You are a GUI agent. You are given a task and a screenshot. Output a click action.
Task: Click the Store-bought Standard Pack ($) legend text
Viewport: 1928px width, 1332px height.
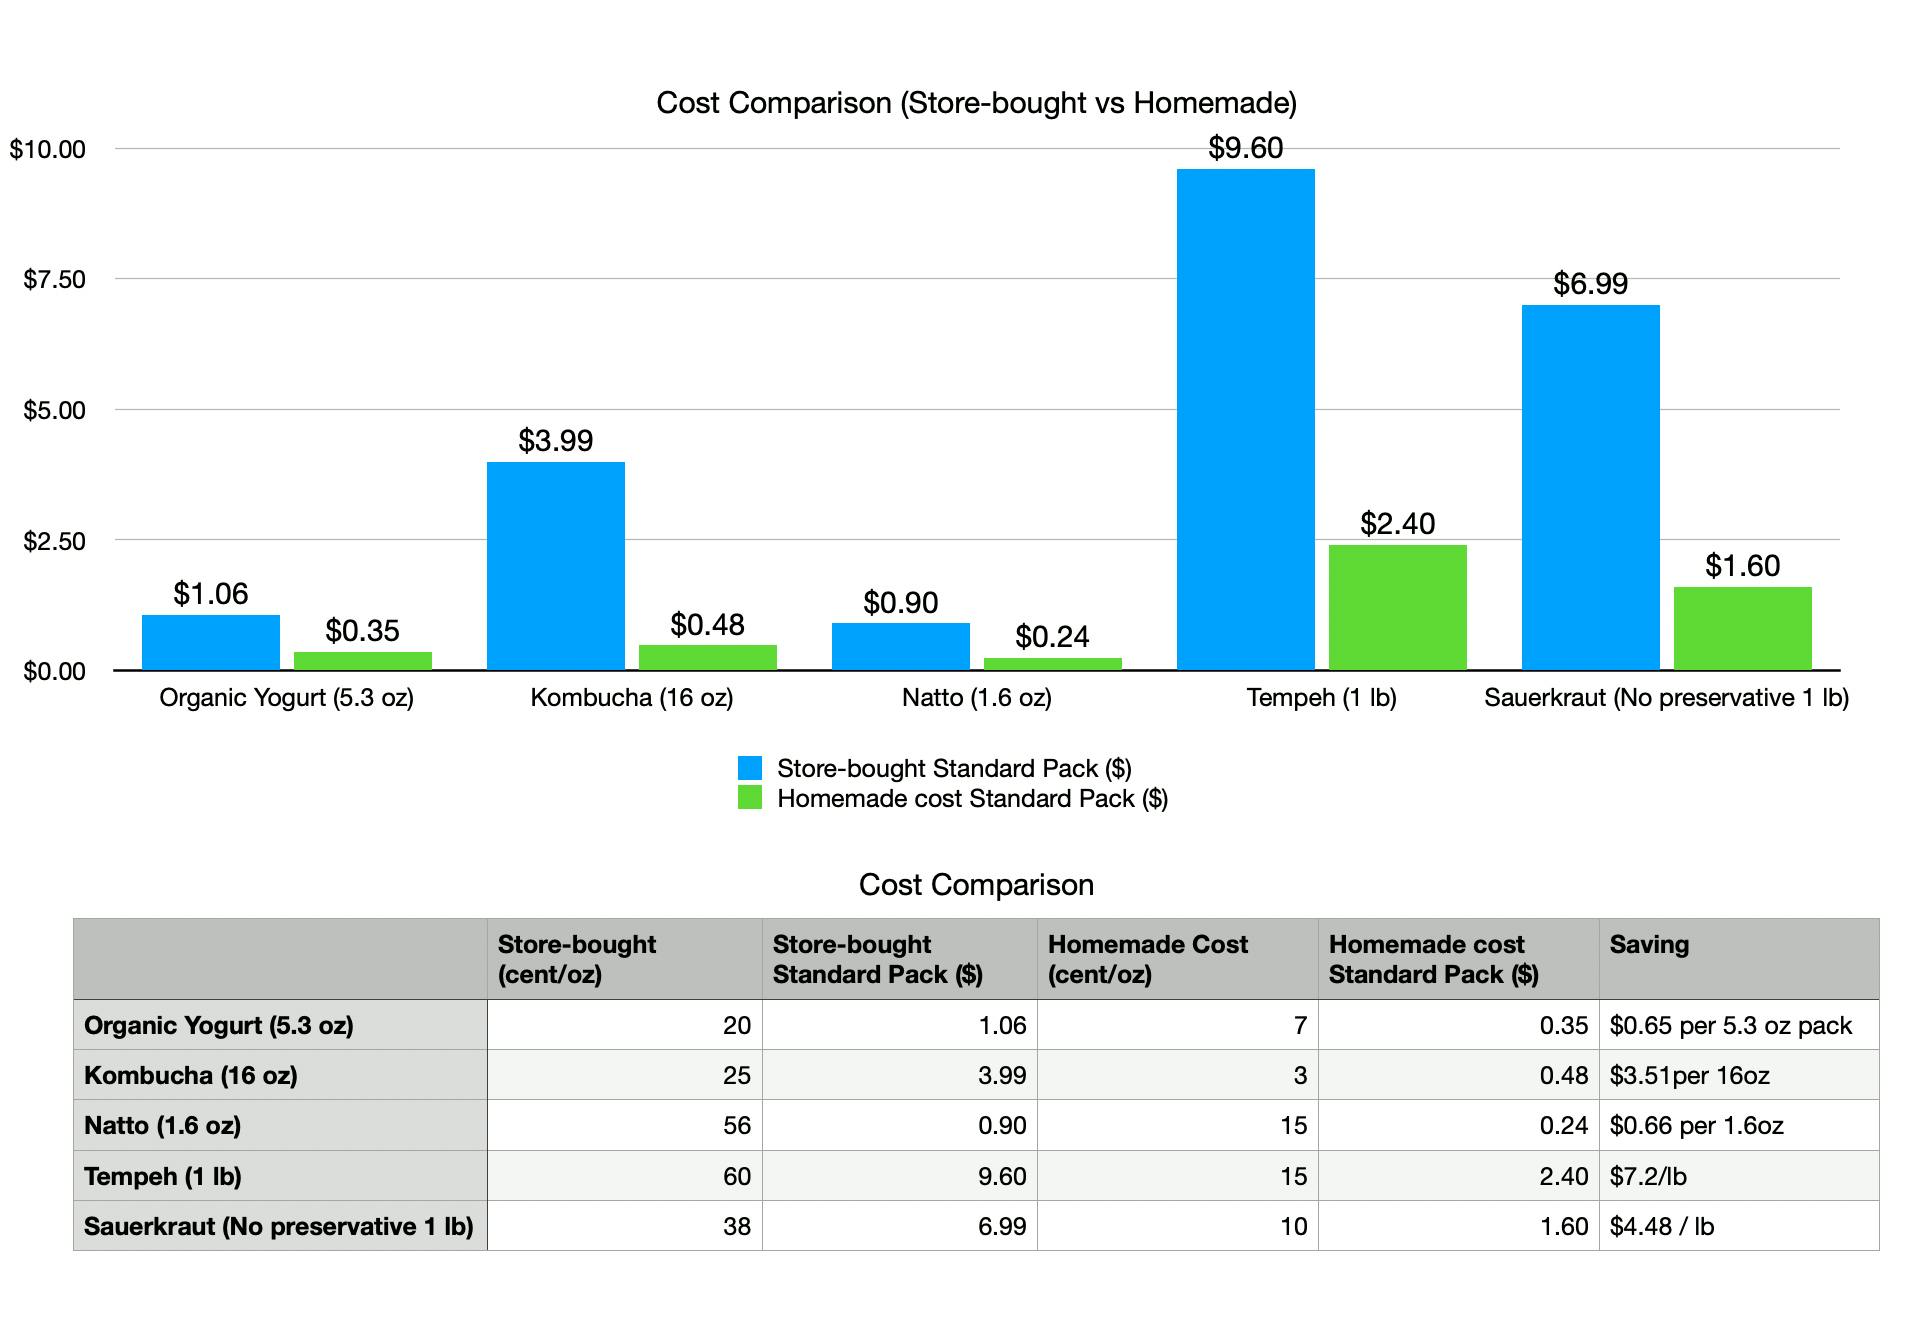point(954,768)
